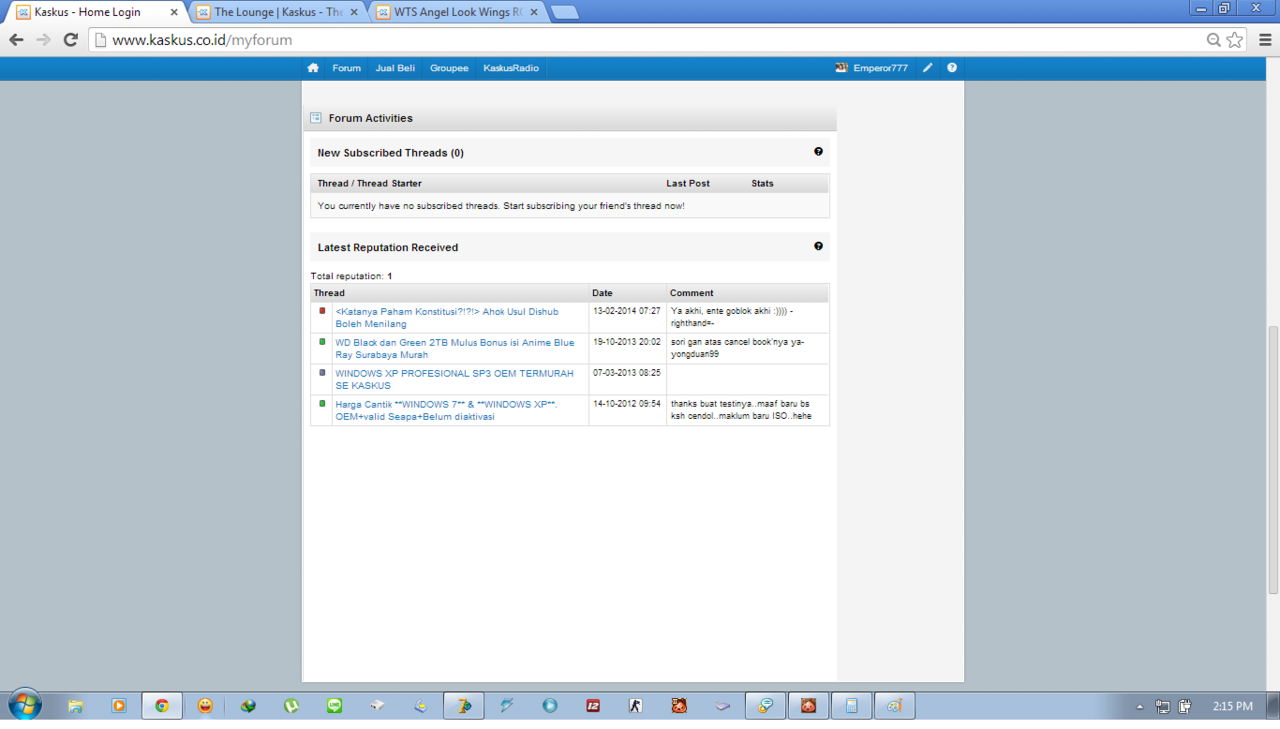
Task: Open the calculator taskbar icon
Action: [x=852, y=706]
